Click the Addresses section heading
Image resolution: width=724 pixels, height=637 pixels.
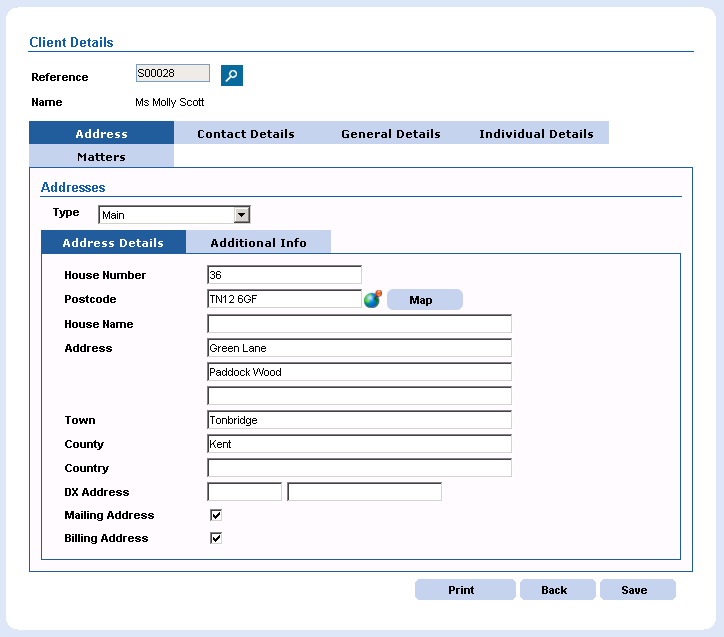[73, 187]
